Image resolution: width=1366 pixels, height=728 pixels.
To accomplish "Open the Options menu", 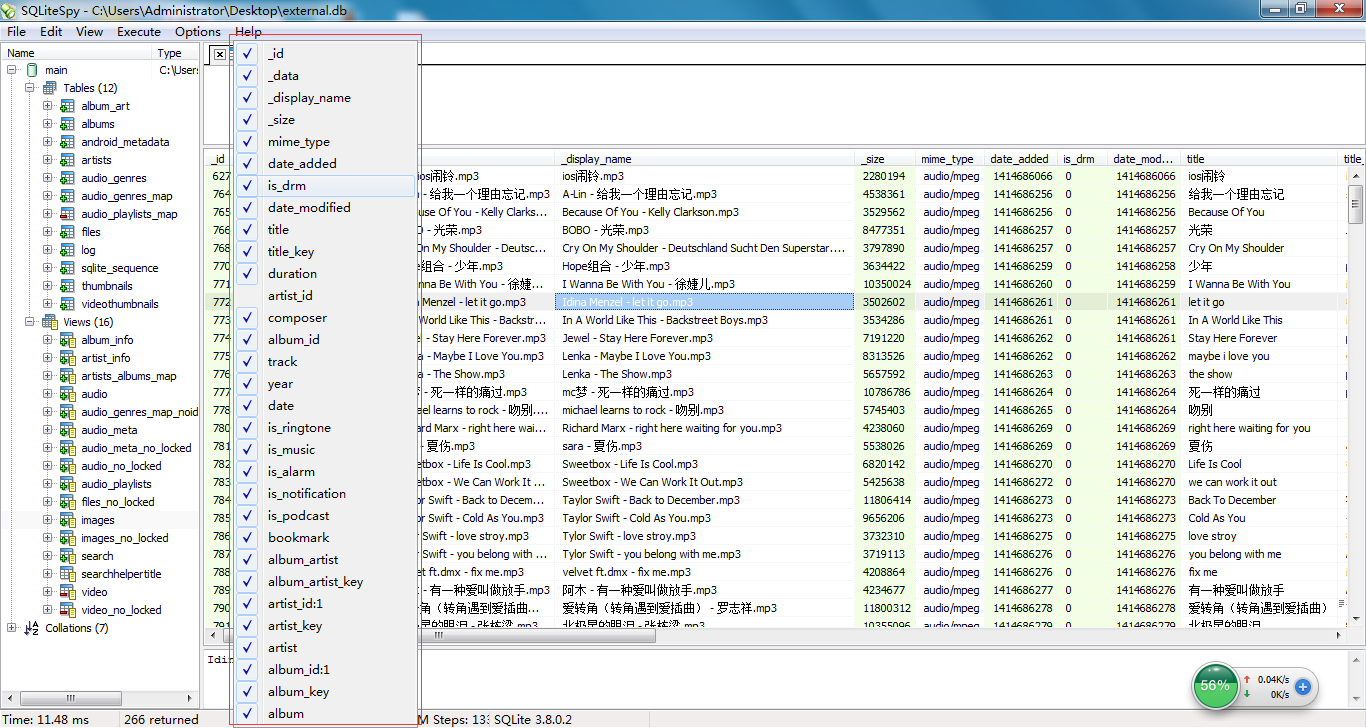I will click(198, 32).
